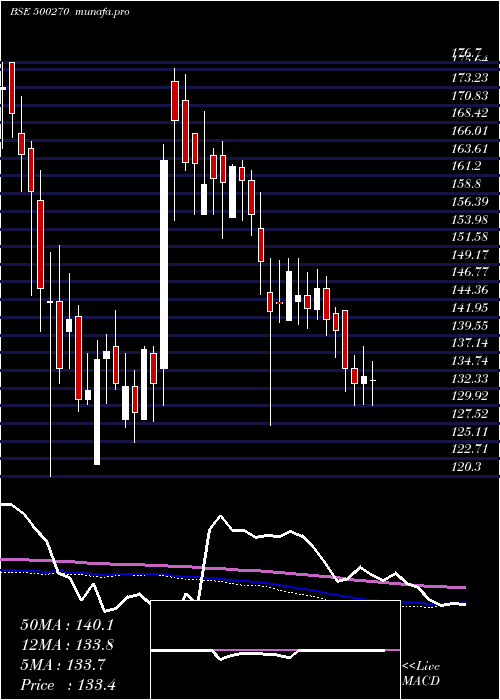Click the 156.39 price axis label

(x=470, y=202)
